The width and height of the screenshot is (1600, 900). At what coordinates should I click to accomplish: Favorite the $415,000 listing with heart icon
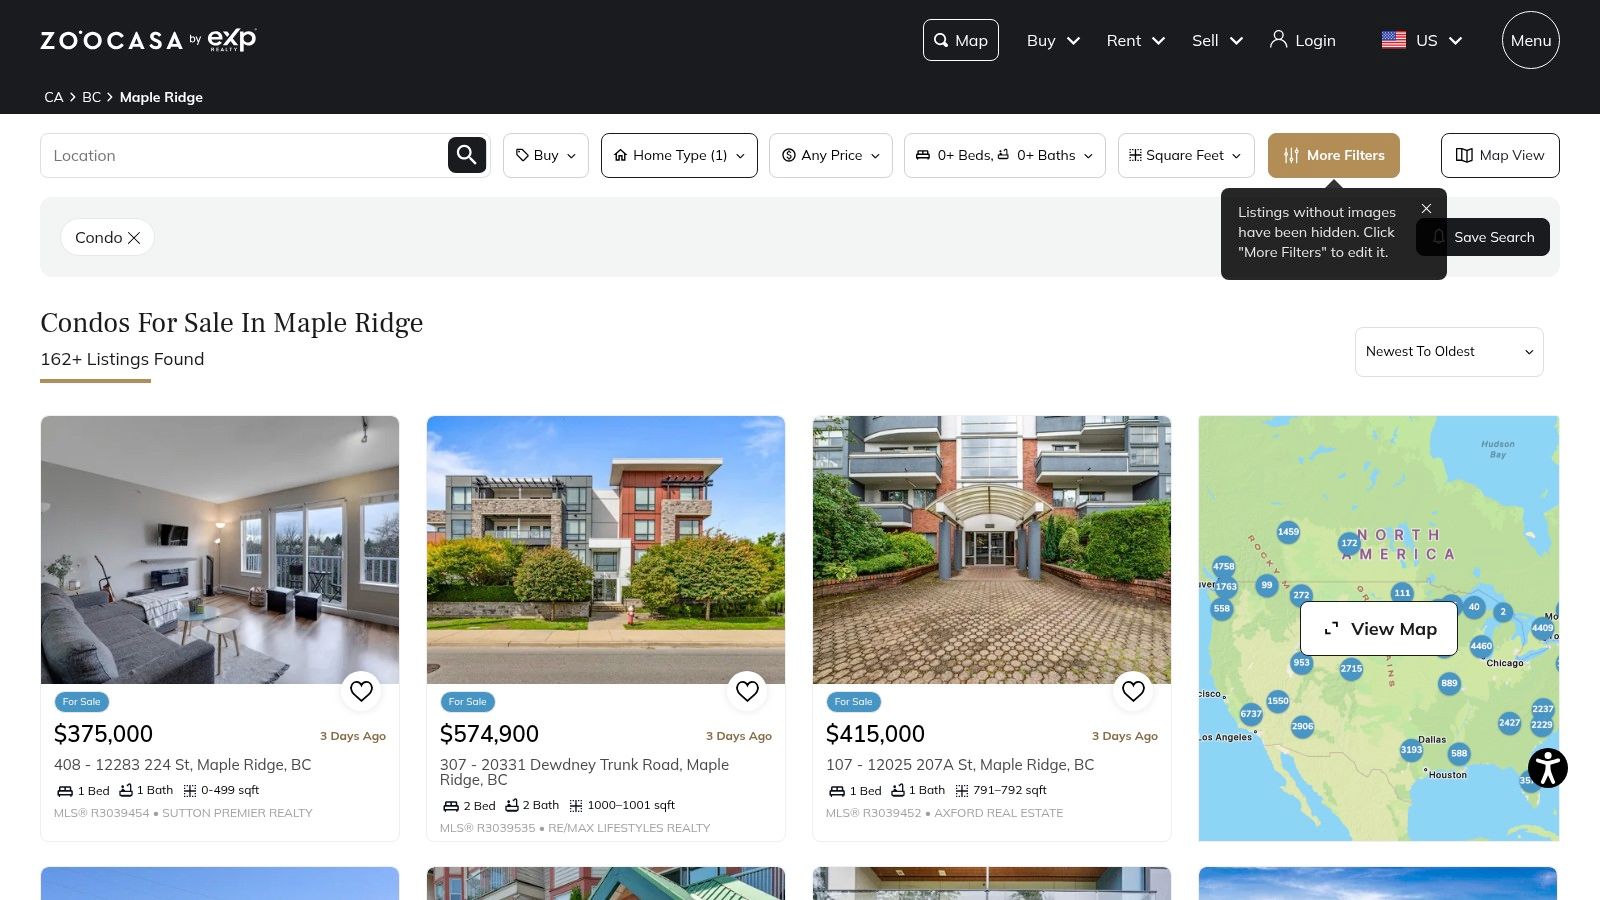pos(1133,691)
